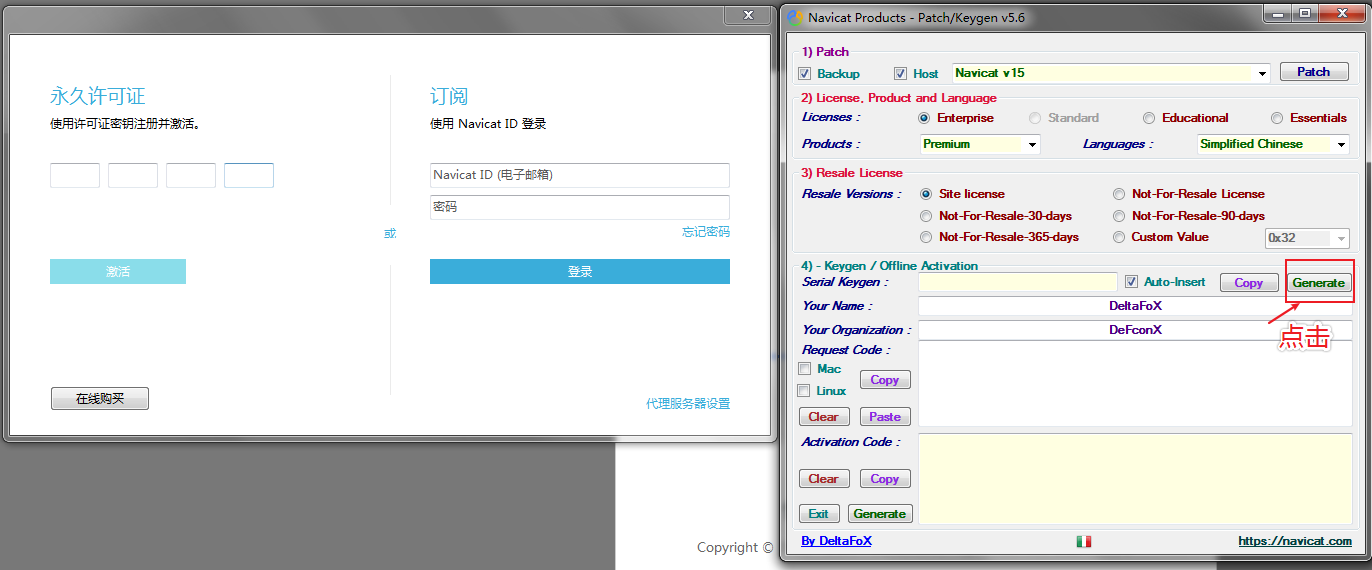
Task: Select the Custom Value radio option
Action: click(1119, 237)
